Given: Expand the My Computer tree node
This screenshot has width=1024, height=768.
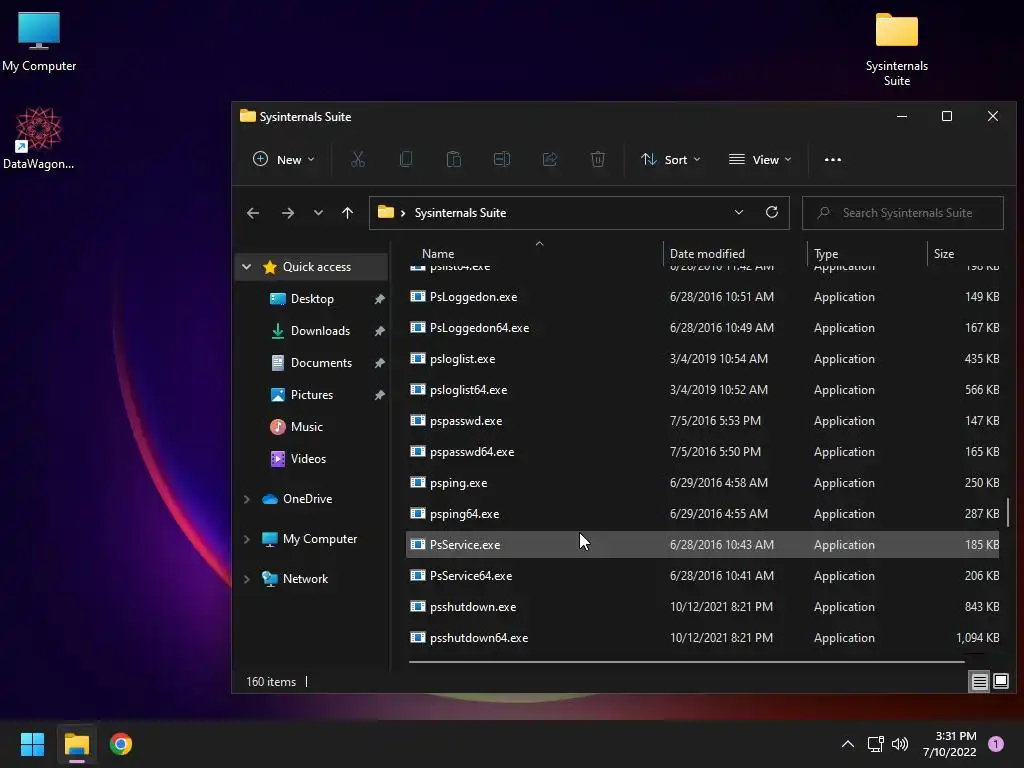Looking at the screenshot, I should coord(247,539).
